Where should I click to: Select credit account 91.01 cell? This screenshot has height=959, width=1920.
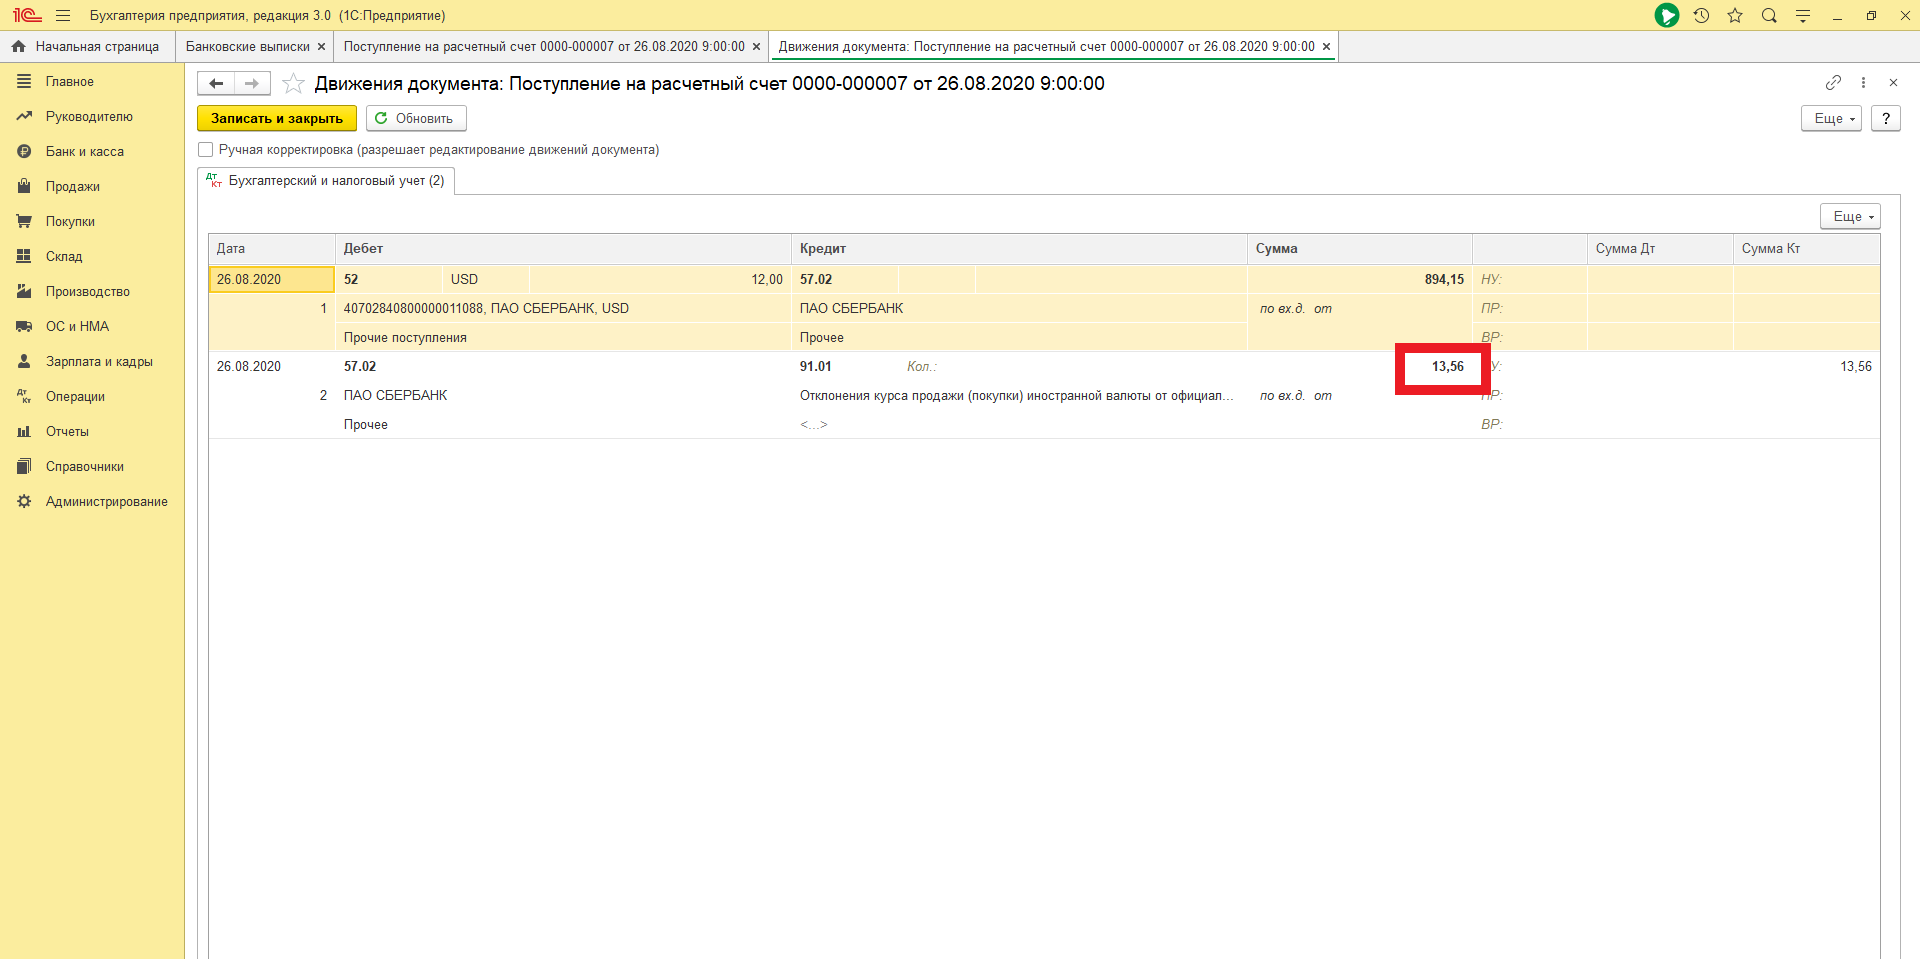845,367
